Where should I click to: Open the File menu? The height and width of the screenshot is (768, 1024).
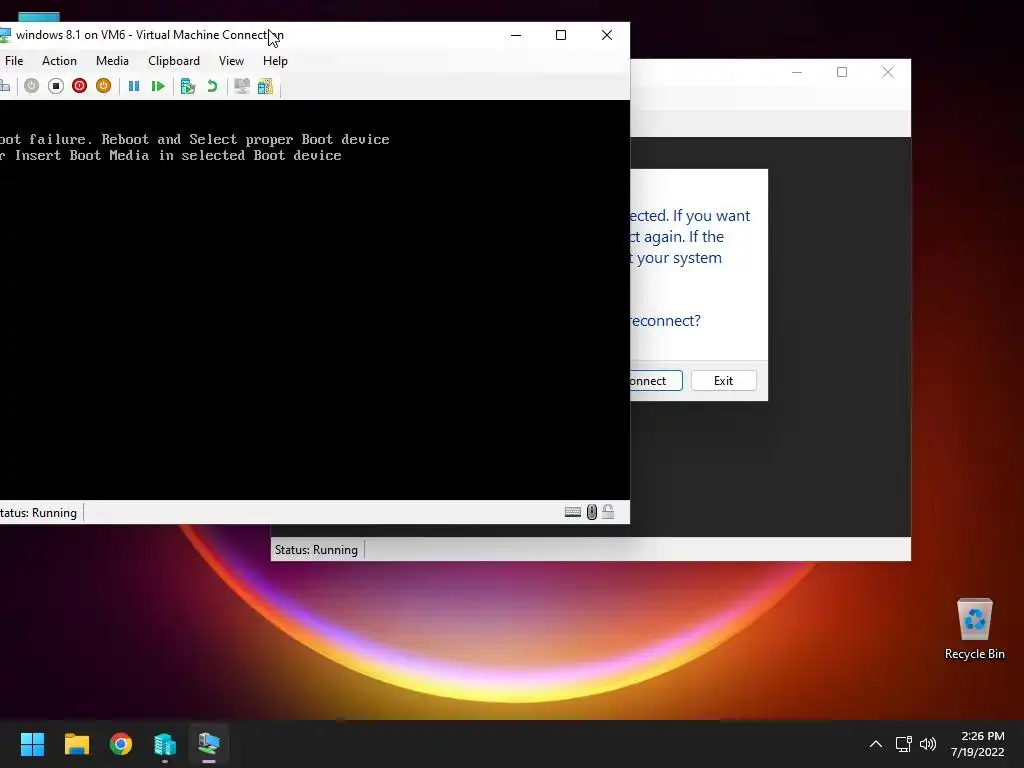[x=14, y=61]
